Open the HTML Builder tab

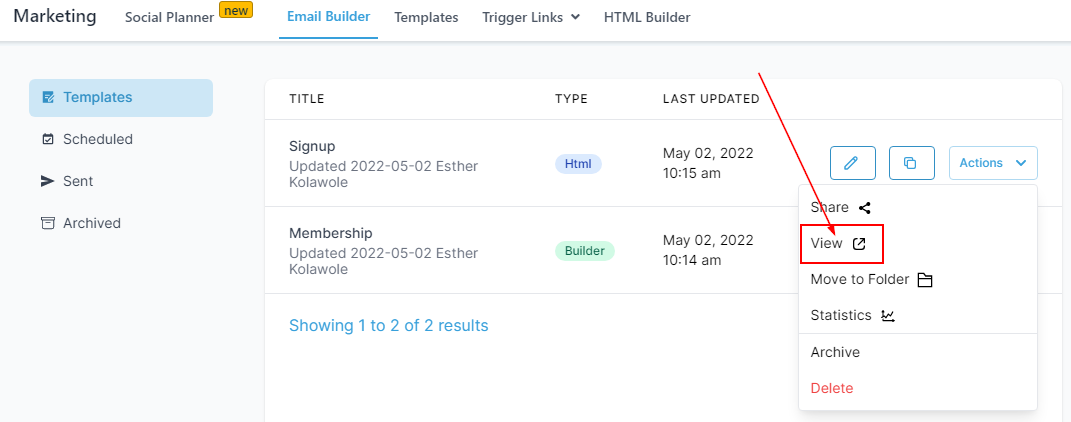point(647,17)
